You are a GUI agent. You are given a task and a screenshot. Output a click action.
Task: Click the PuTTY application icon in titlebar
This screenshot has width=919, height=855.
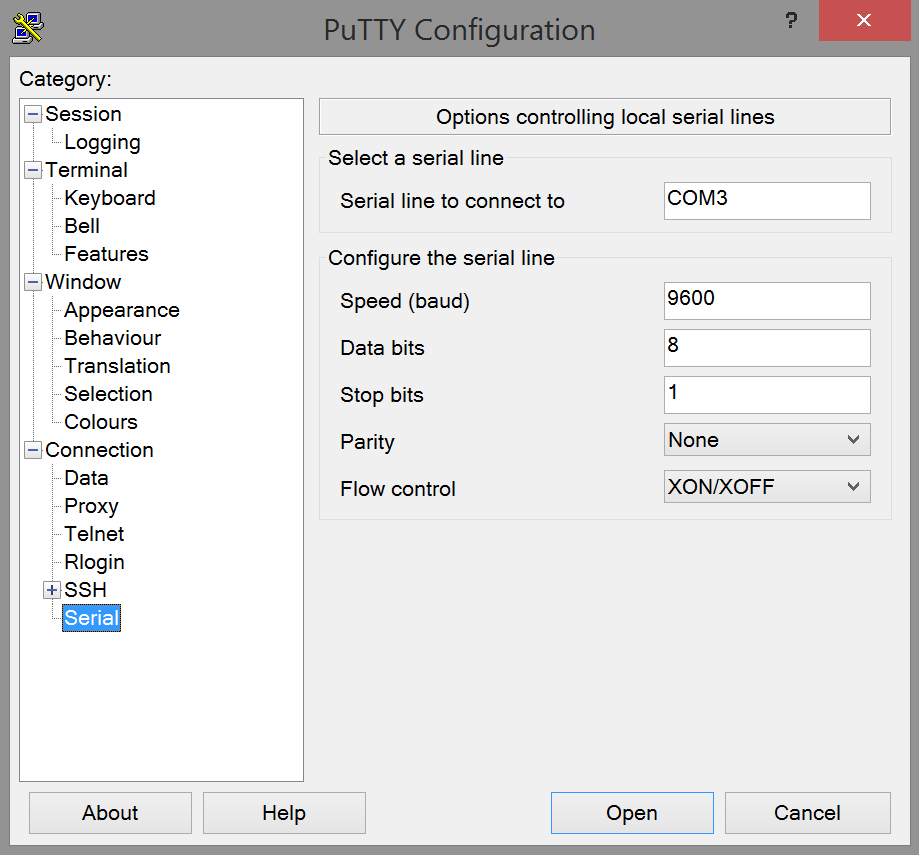click(28, 28)
